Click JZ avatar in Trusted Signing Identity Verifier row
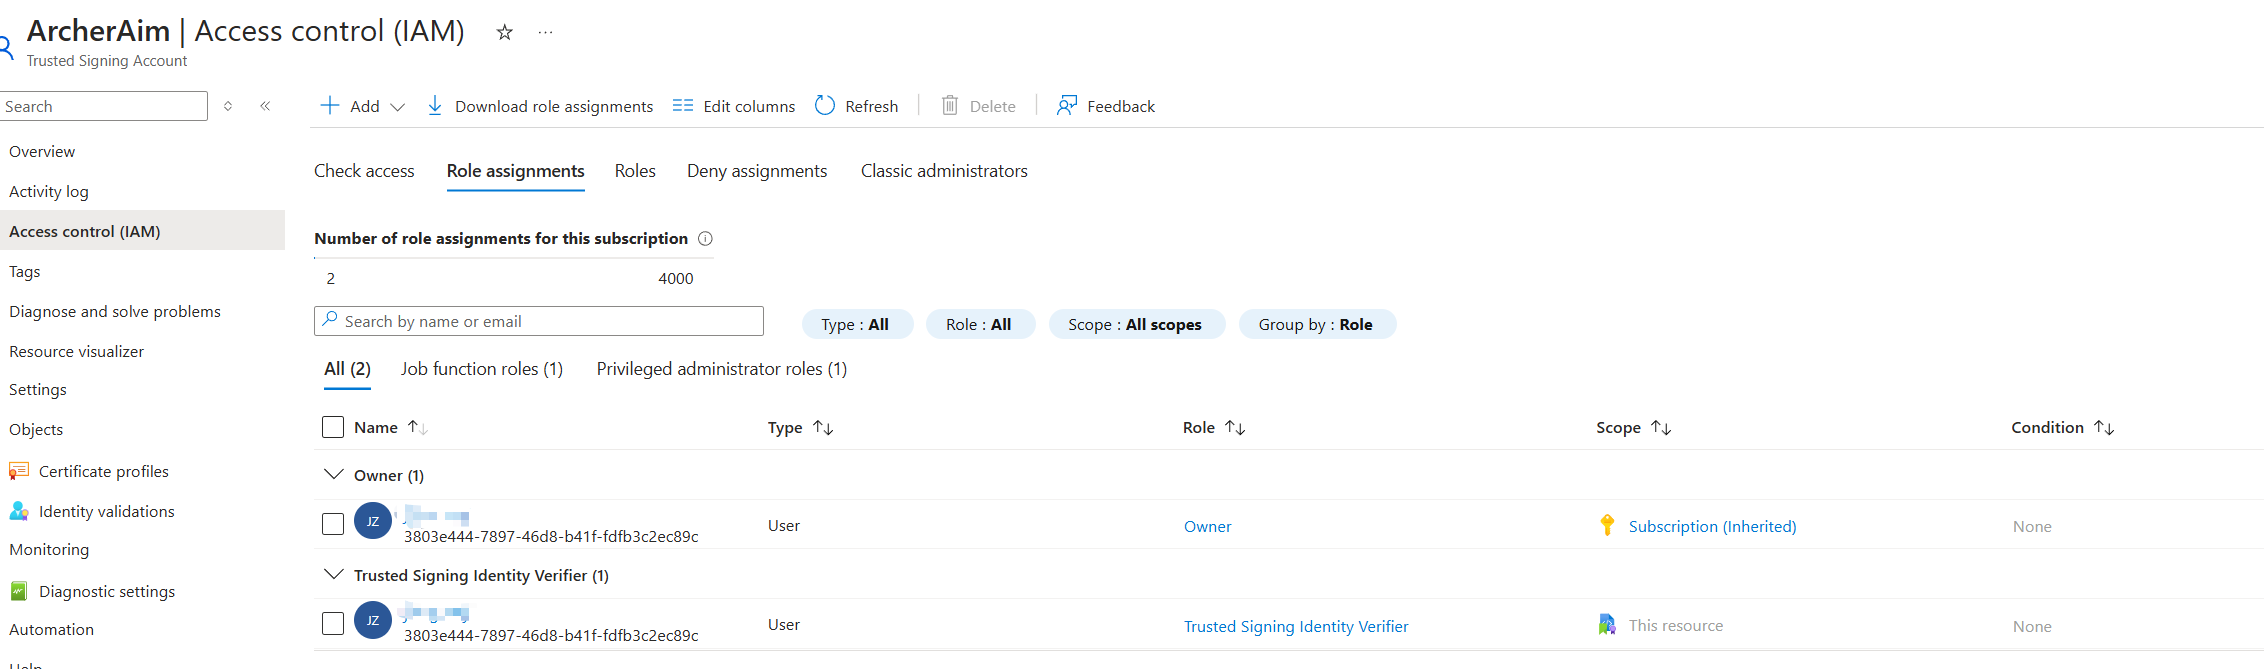This screenshot has height=669, width=2264. (x=373, y=620)
